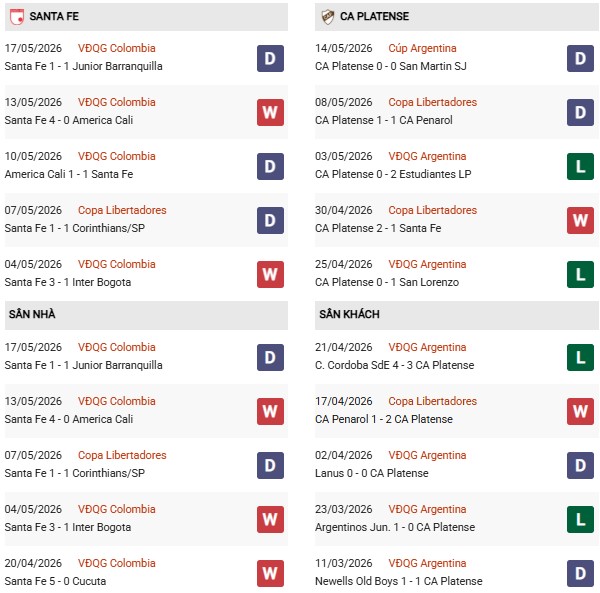Select the SÂN KHÁCH section header
The width and height of the screenshot is (600, 593).
pos(457,314)
